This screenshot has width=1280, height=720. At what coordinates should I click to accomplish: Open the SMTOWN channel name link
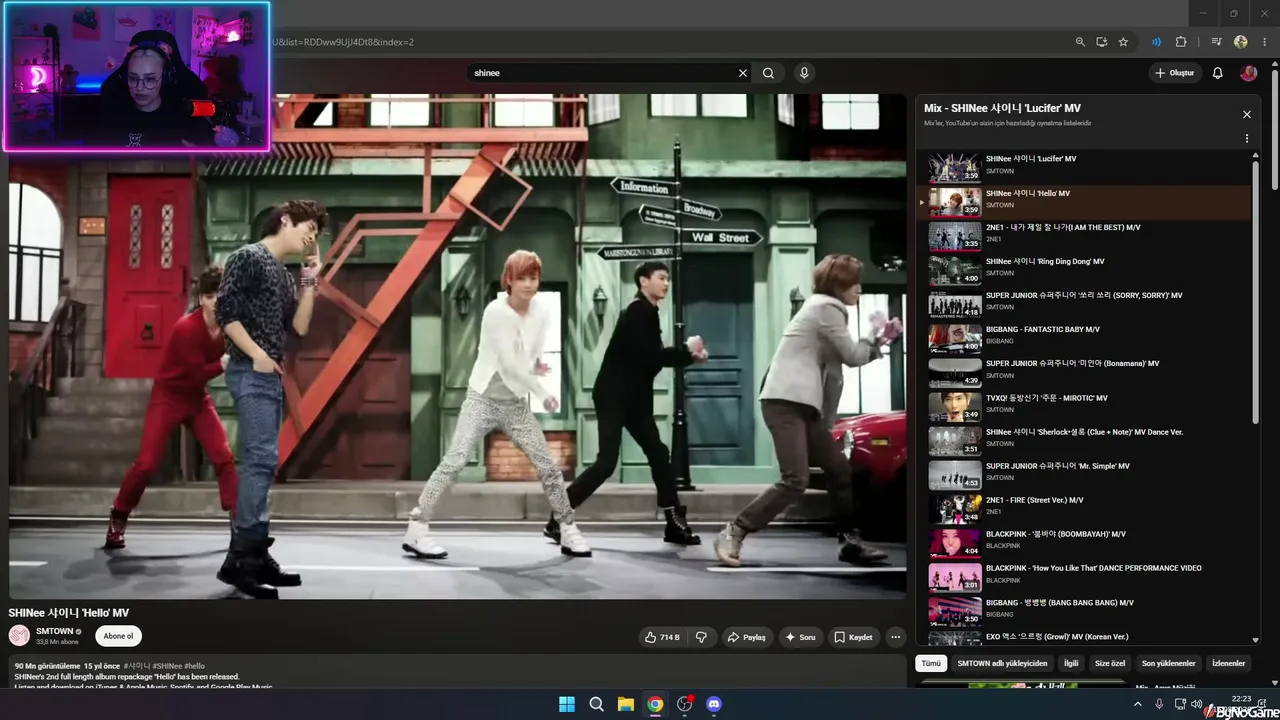(55, 632)
